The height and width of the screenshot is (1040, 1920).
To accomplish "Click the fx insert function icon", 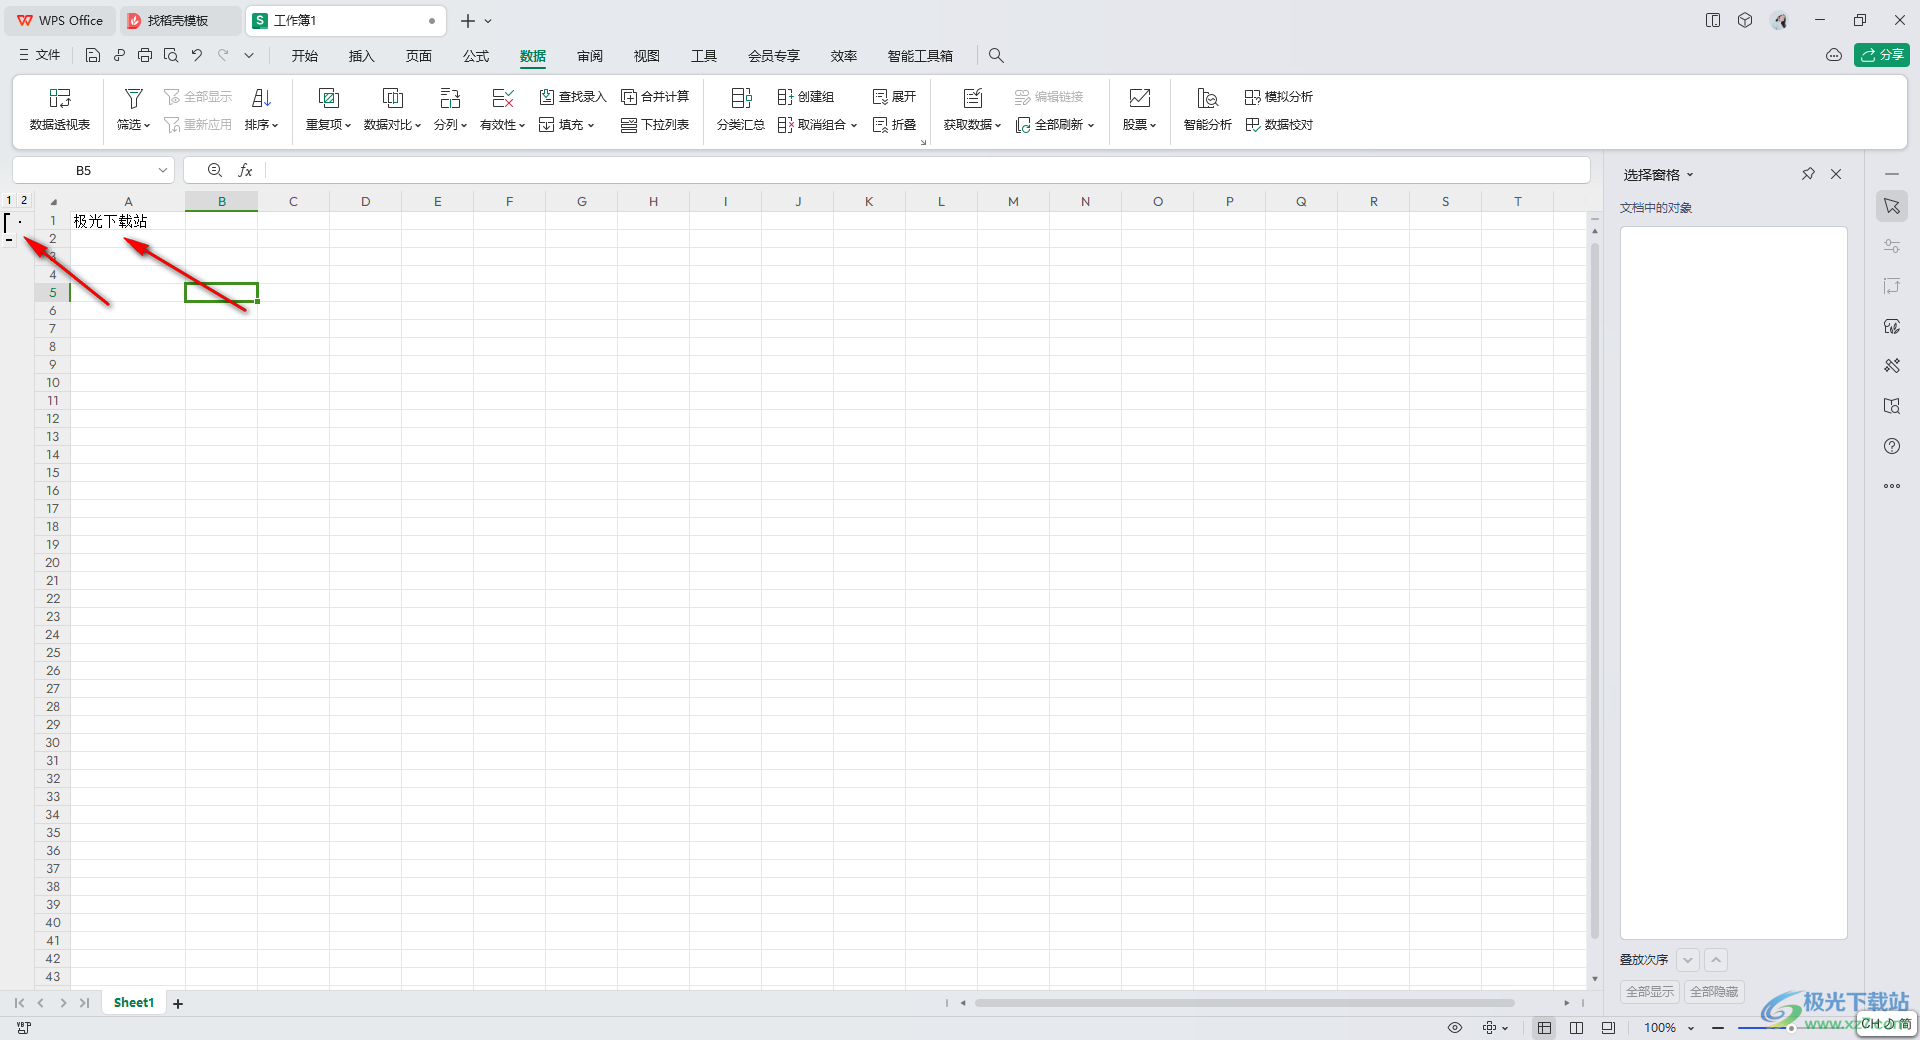I will 245,171.
